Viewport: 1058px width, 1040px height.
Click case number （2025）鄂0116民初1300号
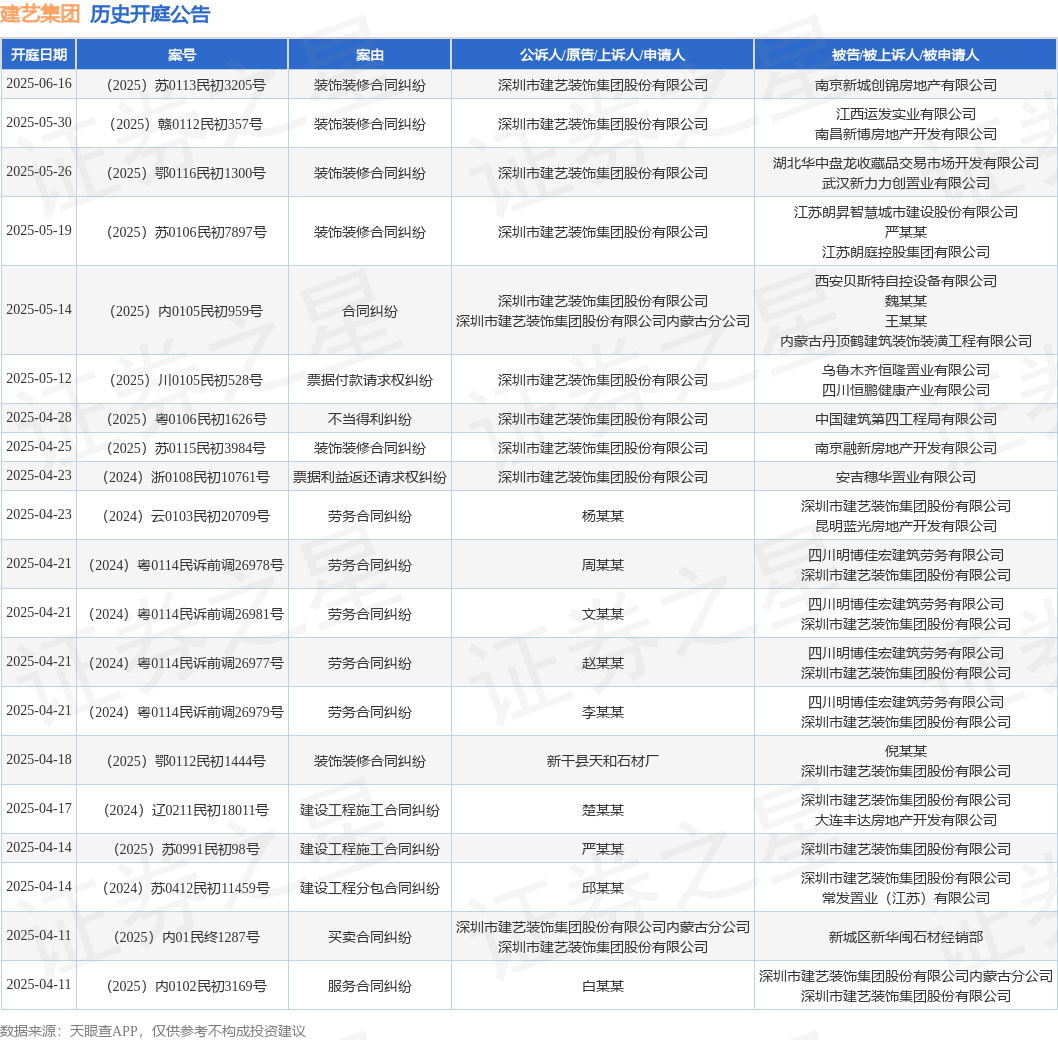coord(182,173)
